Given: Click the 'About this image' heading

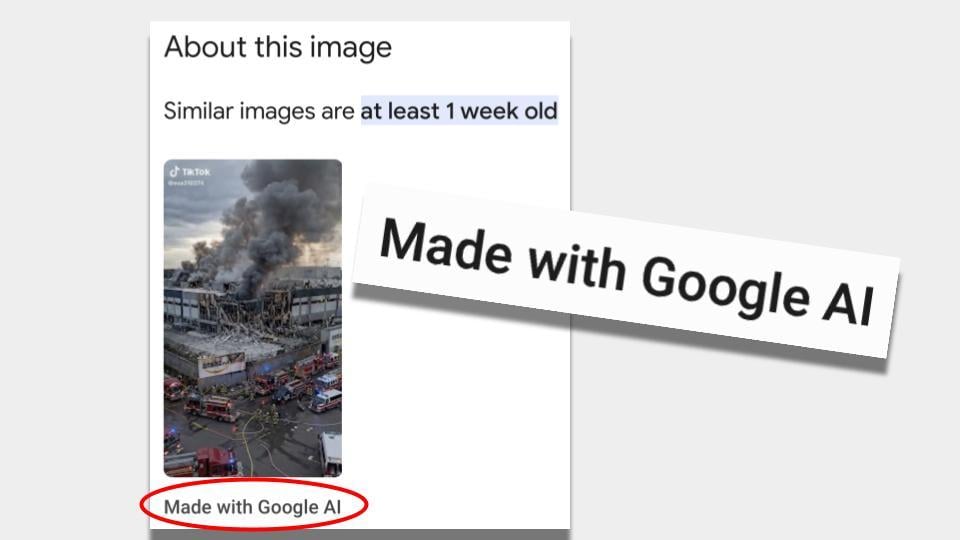Looking at the screenshot, I should point(278,47).
